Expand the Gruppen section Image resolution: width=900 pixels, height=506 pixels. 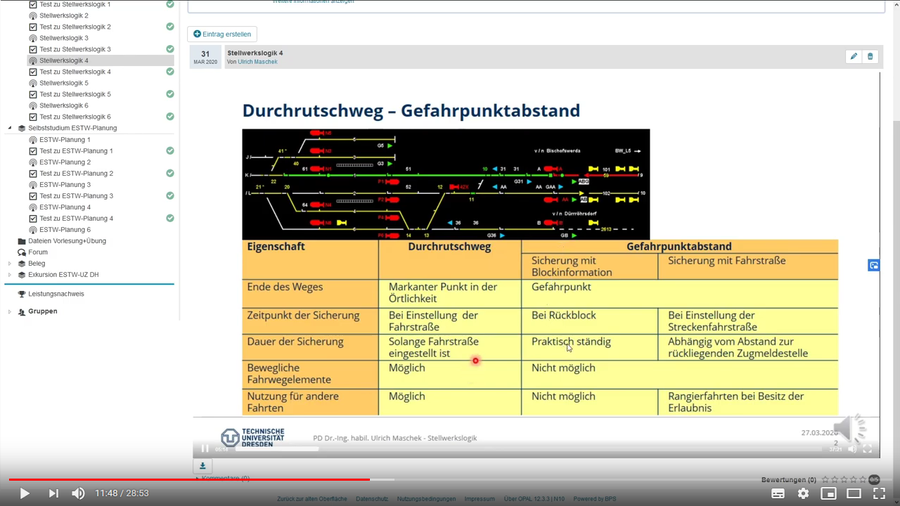(x=9, y=312)
